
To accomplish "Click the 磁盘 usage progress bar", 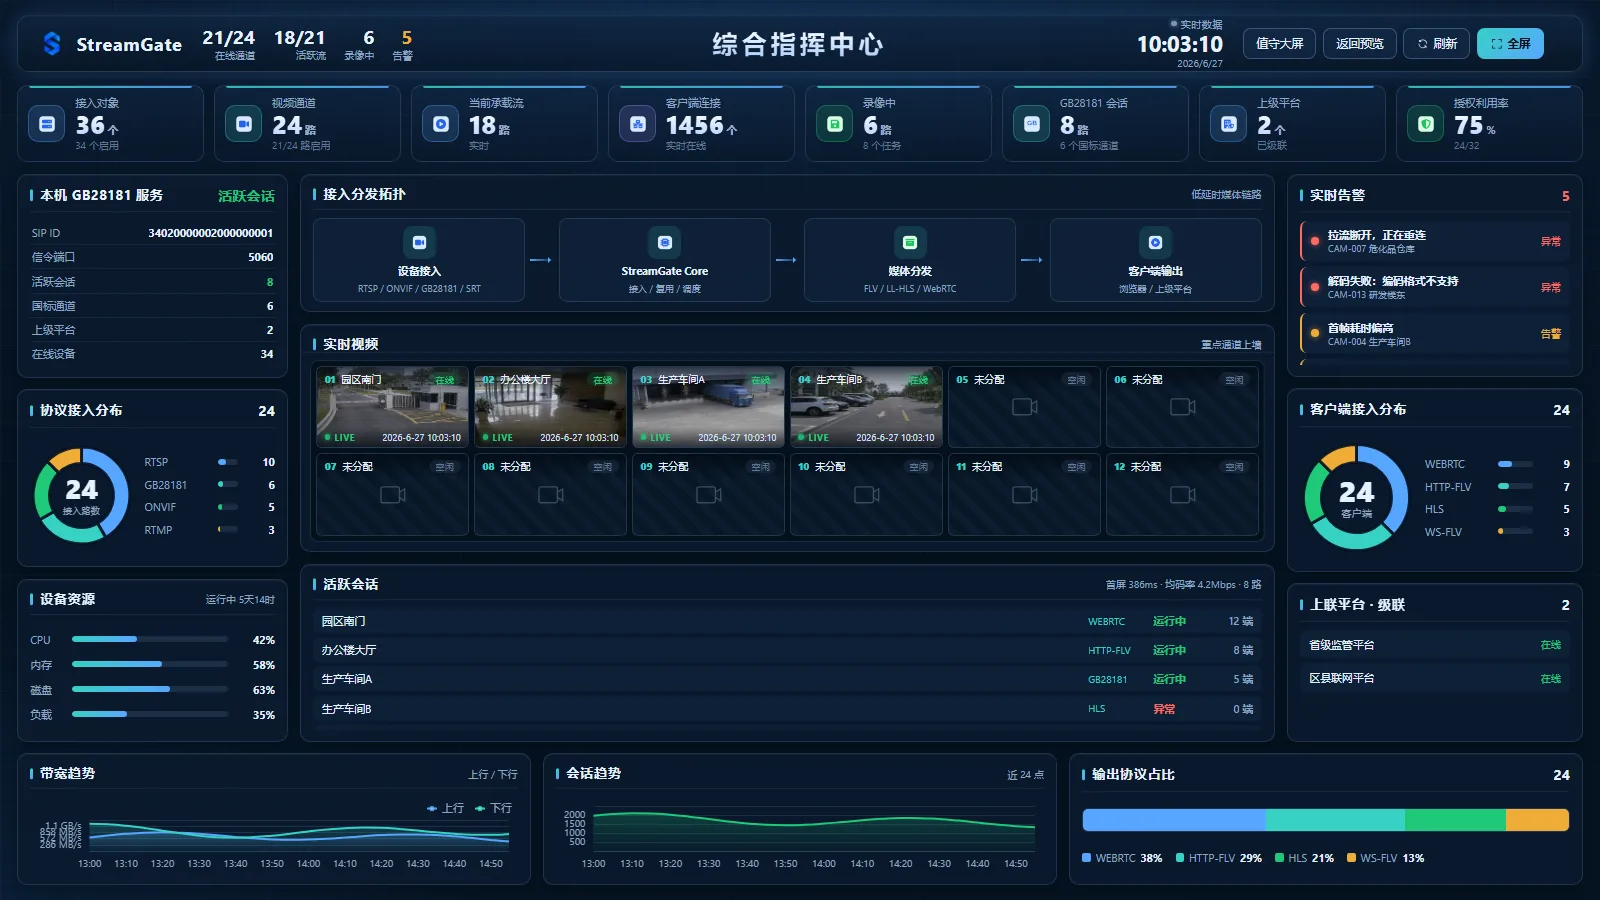I will 150,689.
